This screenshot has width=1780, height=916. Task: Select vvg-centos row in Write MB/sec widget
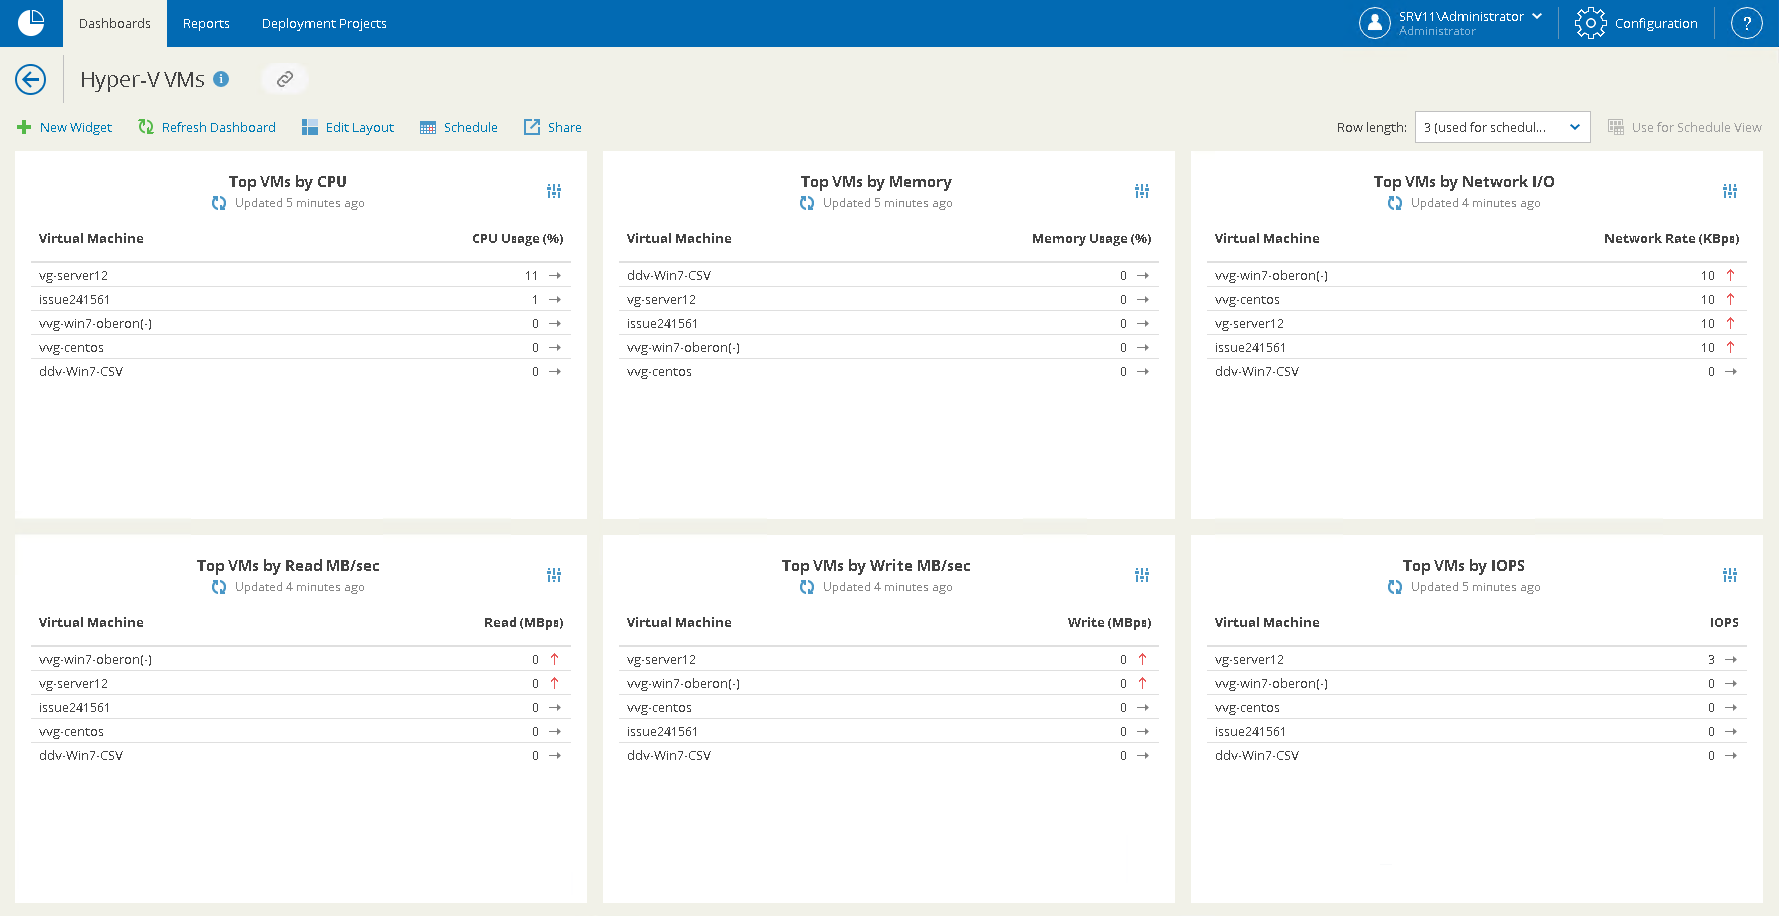(889, 707)
